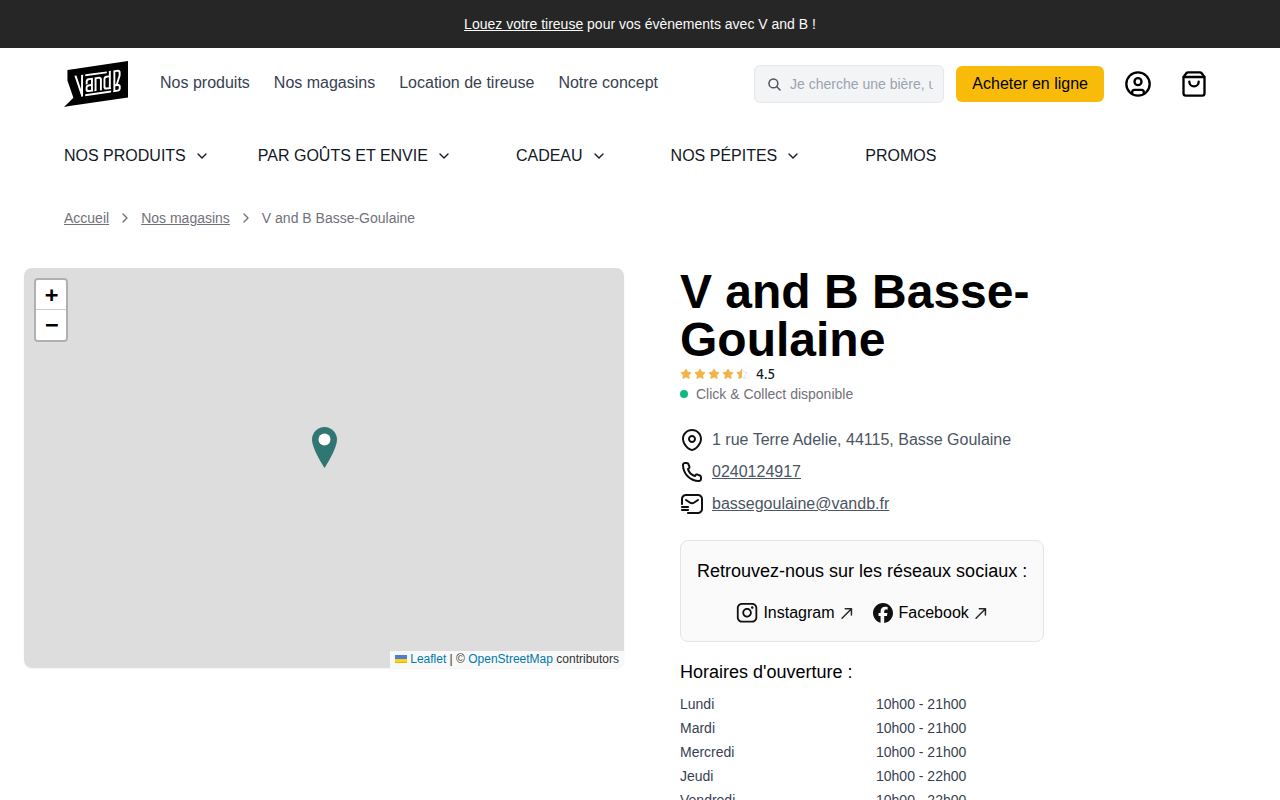Open the Facebook link
This screenshot has width=1280, height=800.
point(930,613)
